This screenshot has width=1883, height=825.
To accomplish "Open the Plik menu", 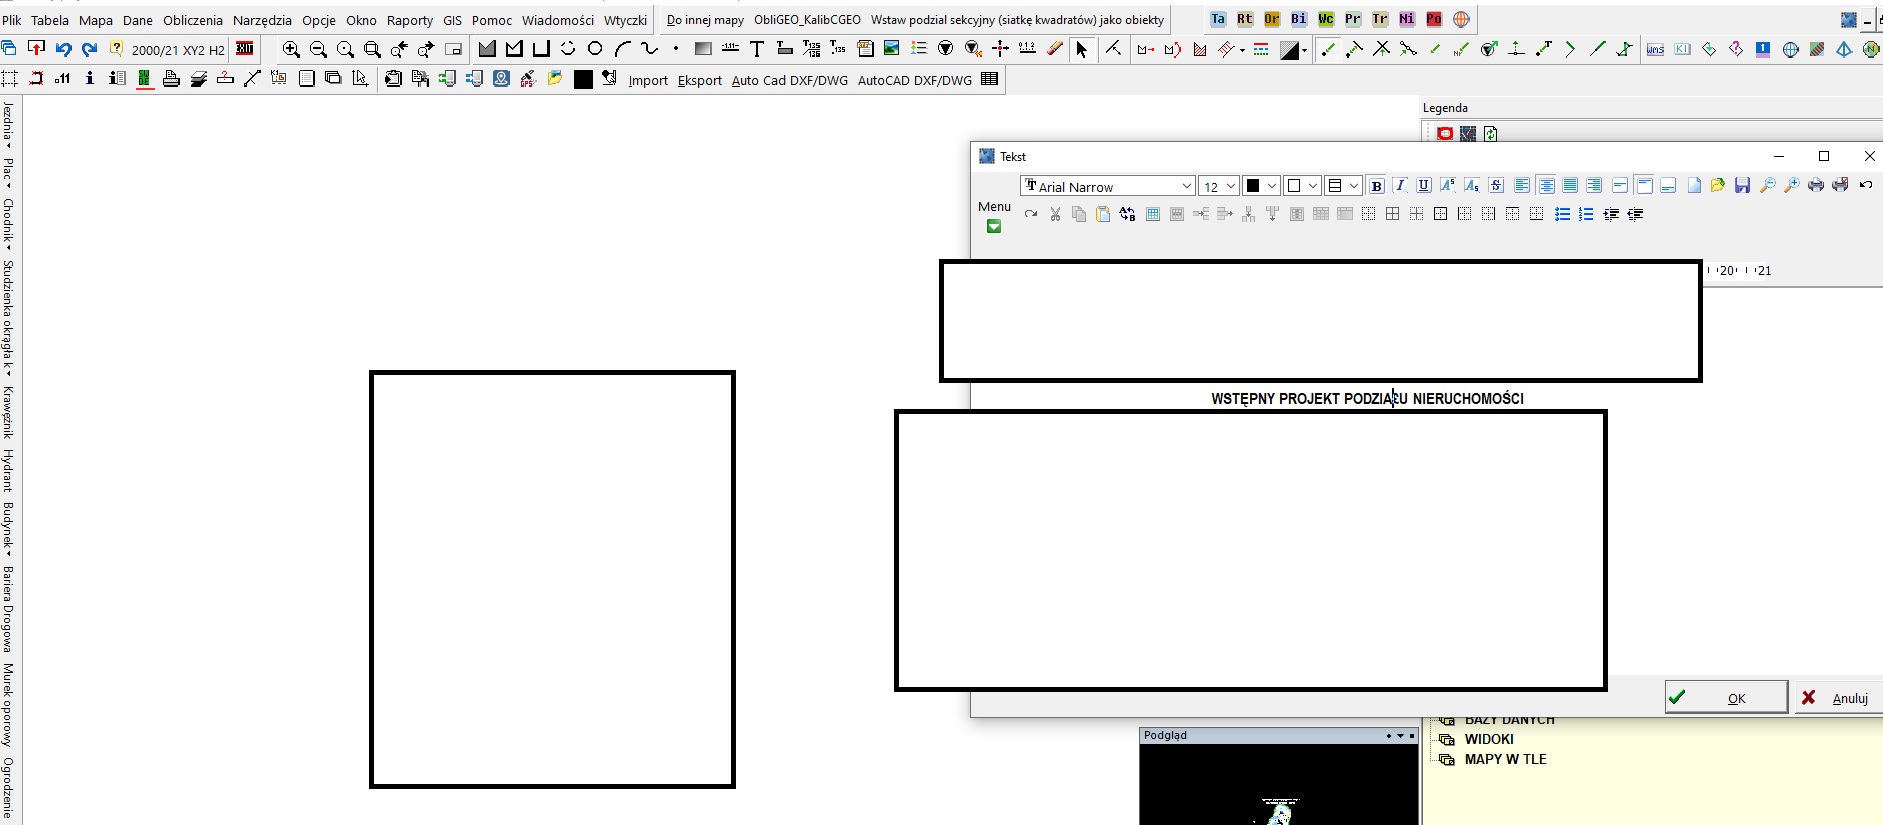I will click(x=12, y=20).
